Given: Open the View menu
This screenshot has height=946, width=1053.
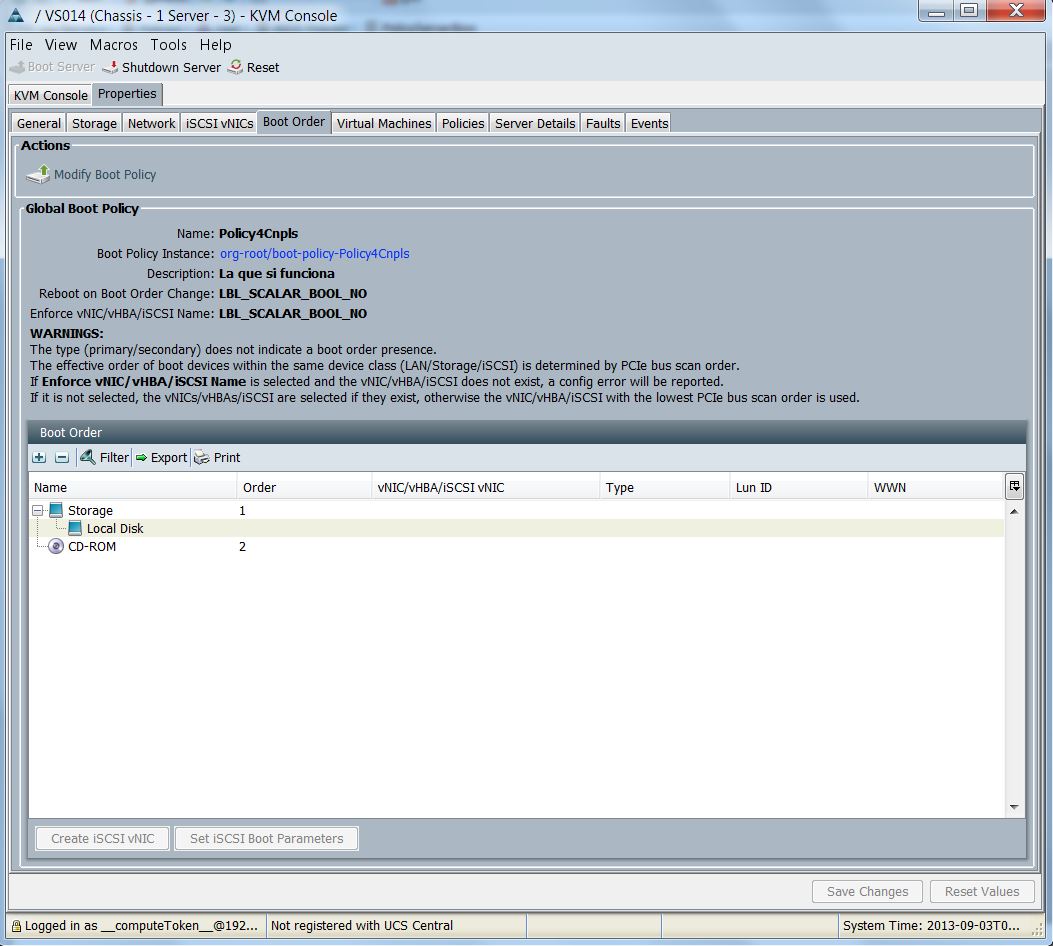Looking at the screenshot, I should pyautogui.click(x=61, y=45).
